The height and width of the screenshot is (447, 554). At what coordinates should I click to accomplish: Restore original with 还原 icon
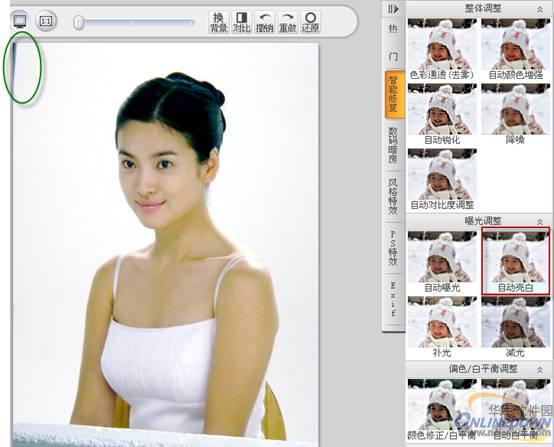pos(311,22)
